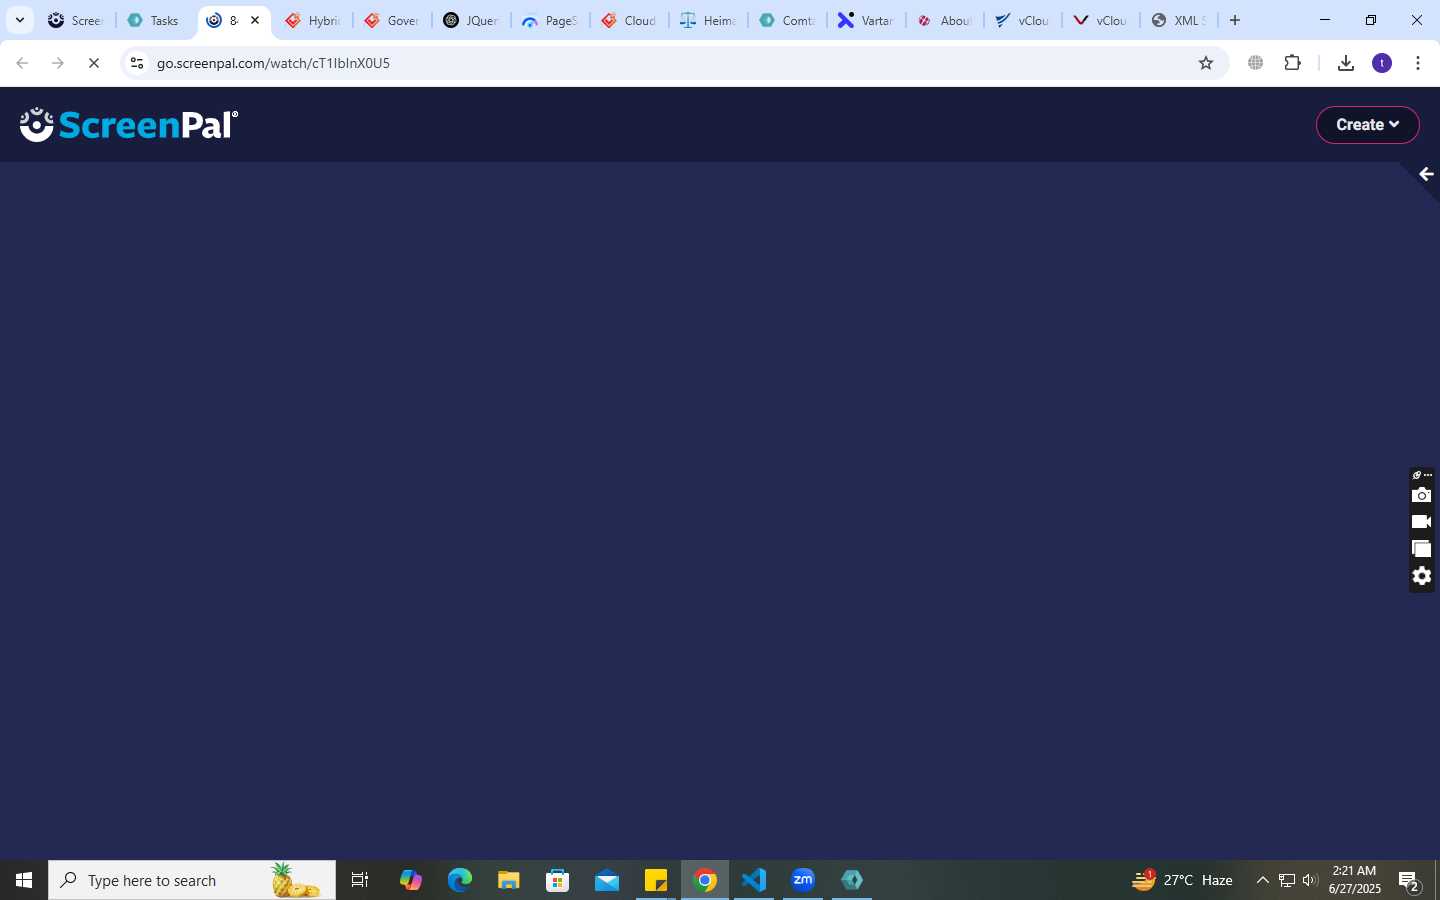Screen dimensions: 1440x900
Task: Open ScreenPal overlay settings gear
Action: pyautogui.click(x=1421, y=576)
